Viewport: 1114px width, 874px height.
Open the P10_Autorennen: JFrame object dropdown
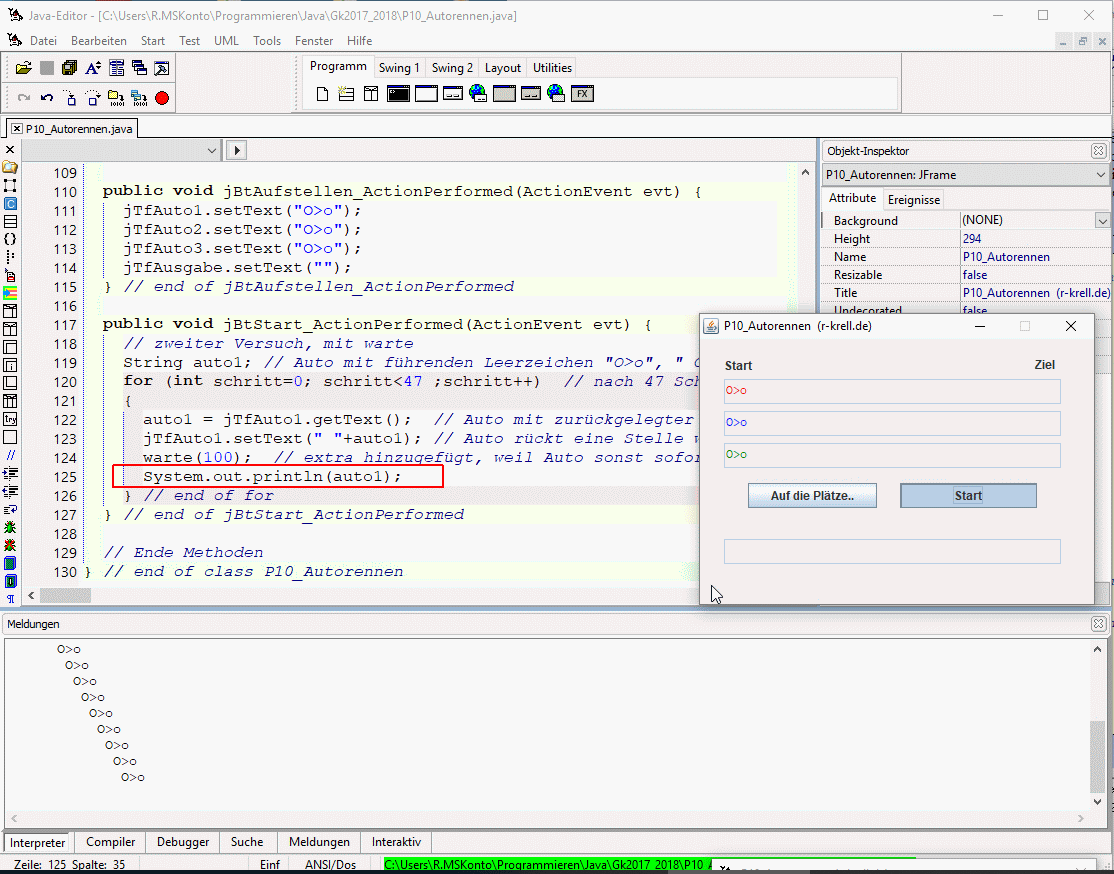[x=1100, y=175]
